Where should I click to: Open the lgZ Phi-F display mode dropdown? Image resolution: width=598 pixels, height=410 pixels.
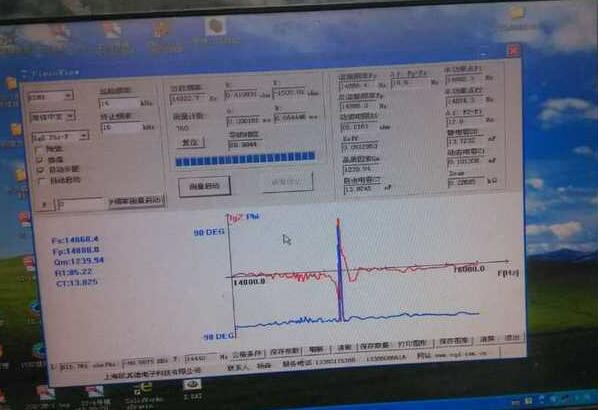(61, 136)
